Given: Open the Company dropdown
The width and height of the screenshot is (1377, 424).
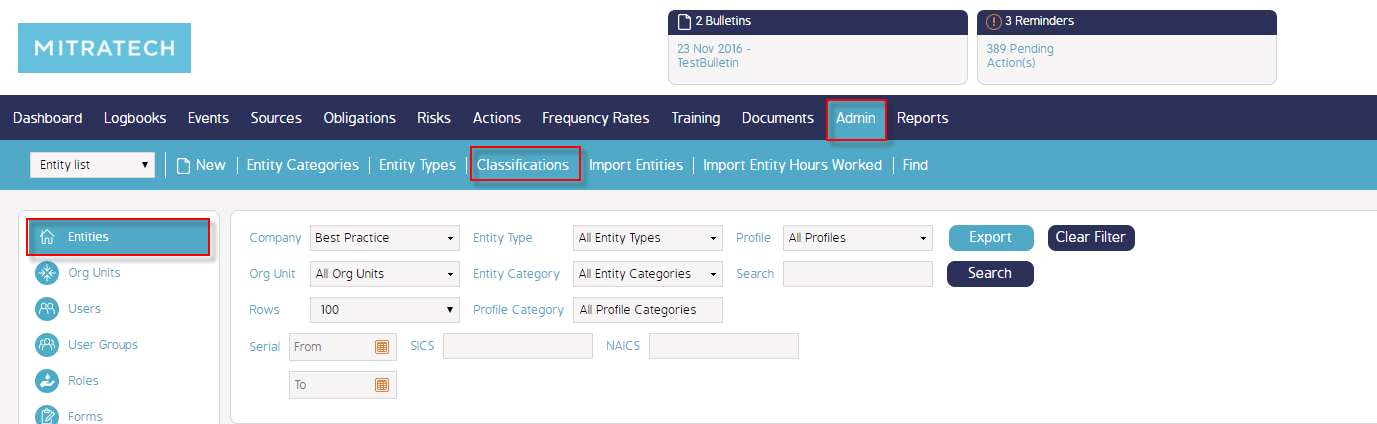Looking at the screenshot, I should click(x=385, y=238).
